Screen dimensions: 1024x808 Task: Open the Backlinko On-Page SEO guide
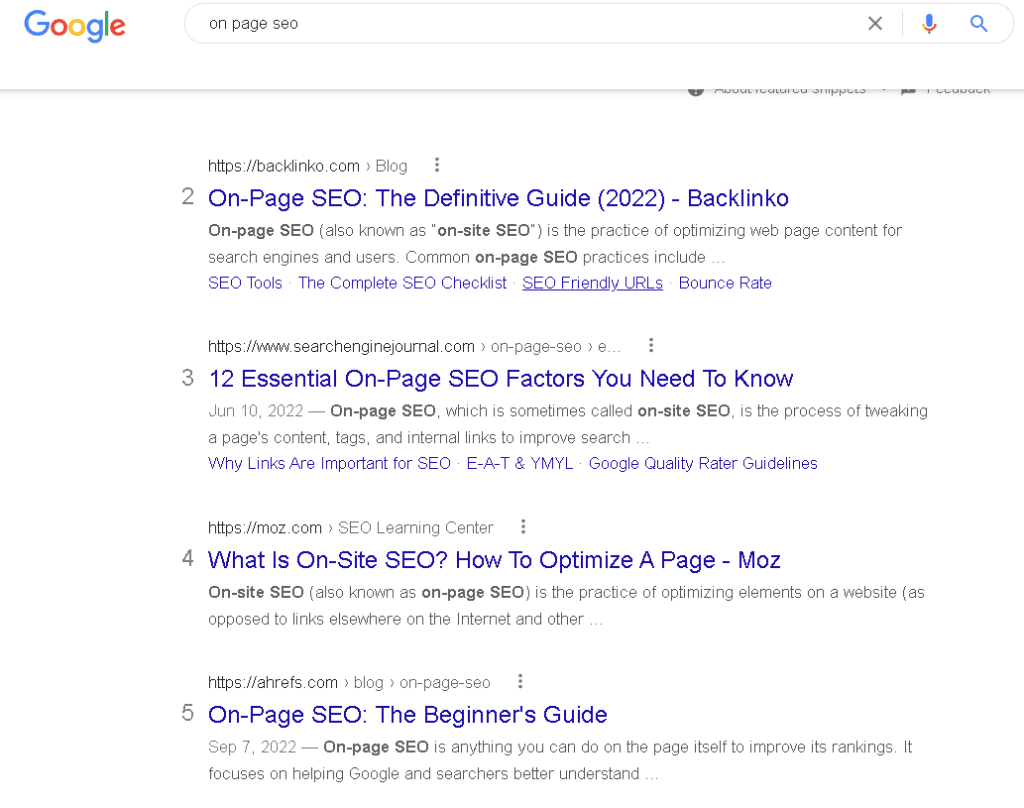point(498,198)
